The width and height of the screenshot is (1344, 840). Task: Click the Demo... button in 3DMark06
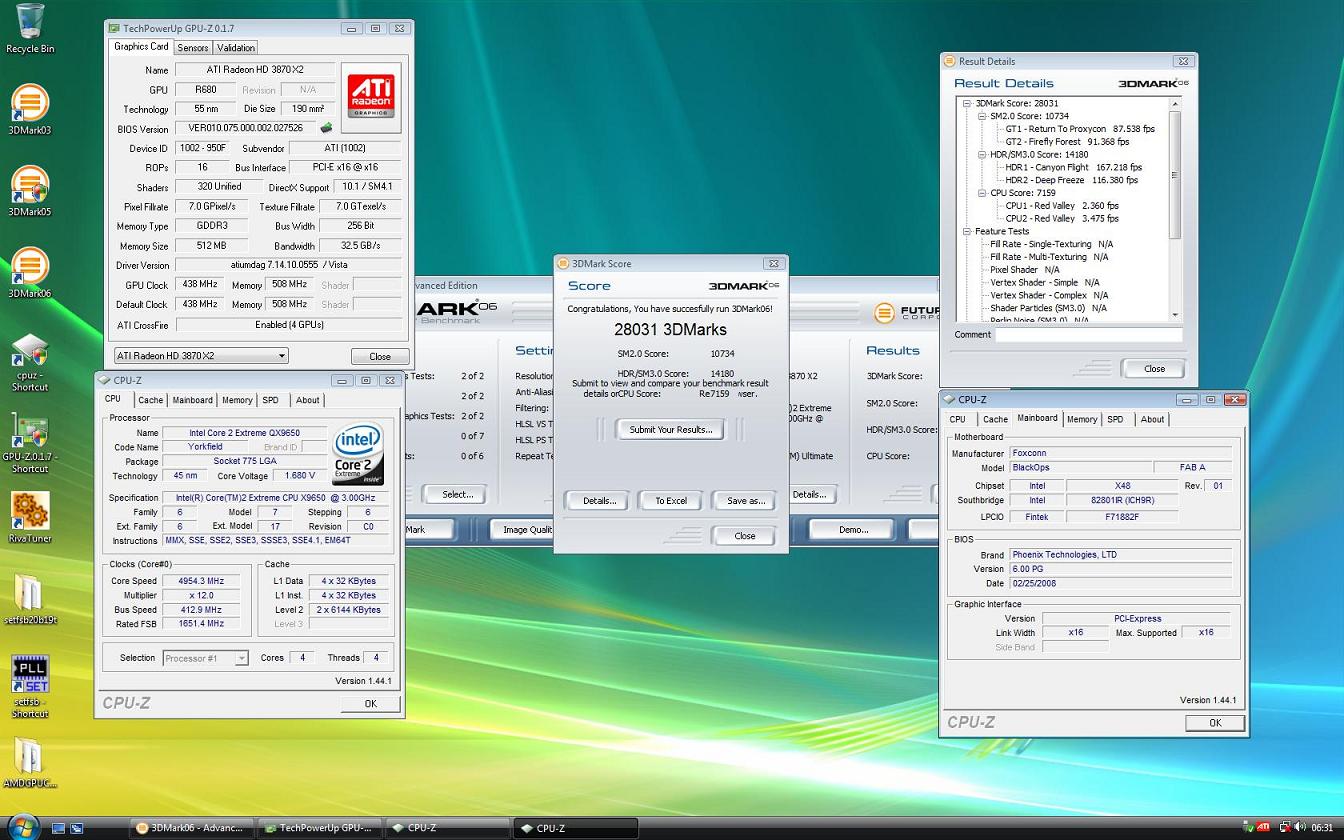tap(853, 529)
